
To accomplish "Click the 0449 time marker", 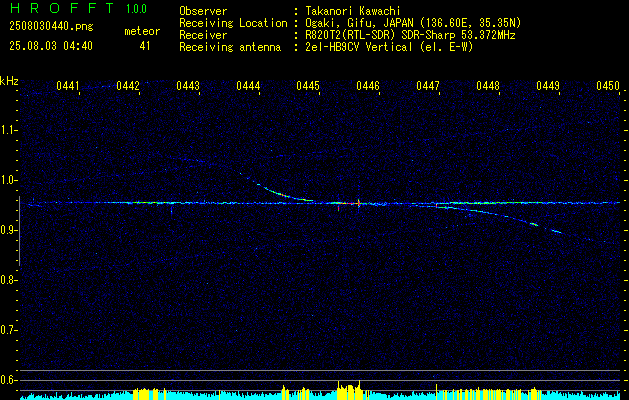I will [x=548, y=85].
